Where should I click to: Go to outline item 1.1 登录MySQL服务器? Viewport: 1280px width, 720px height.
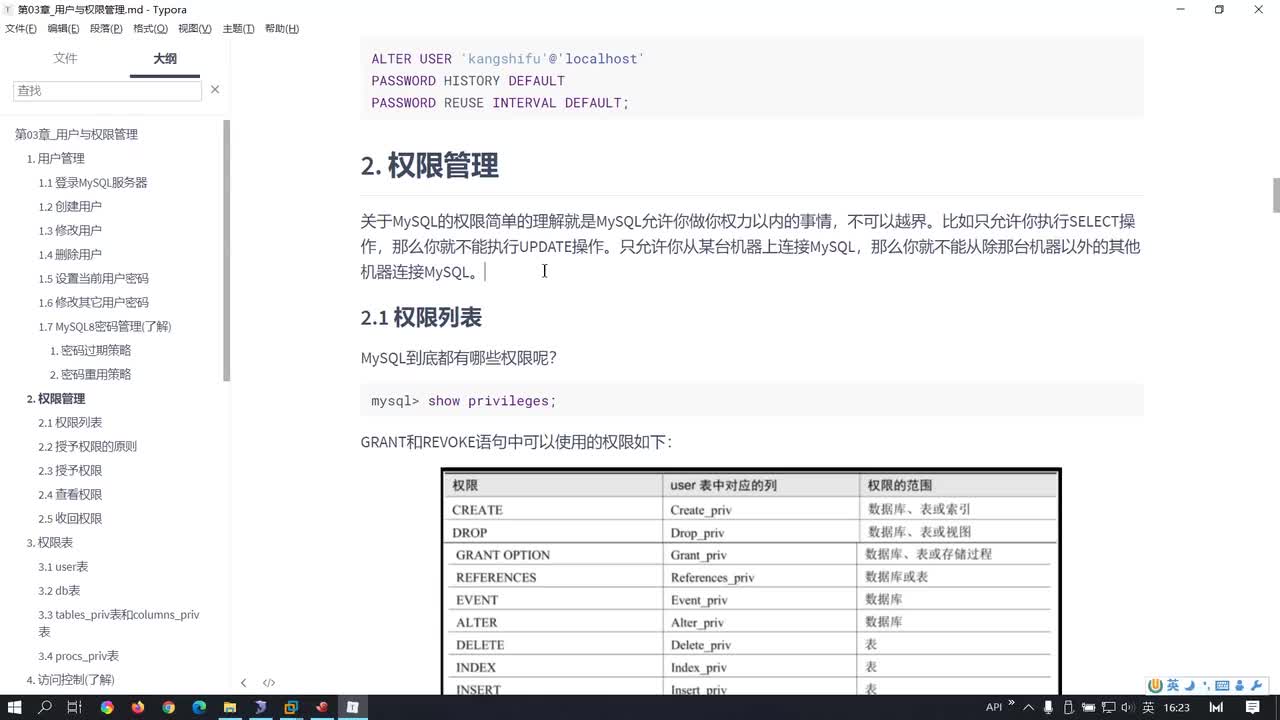pos(93,182)
